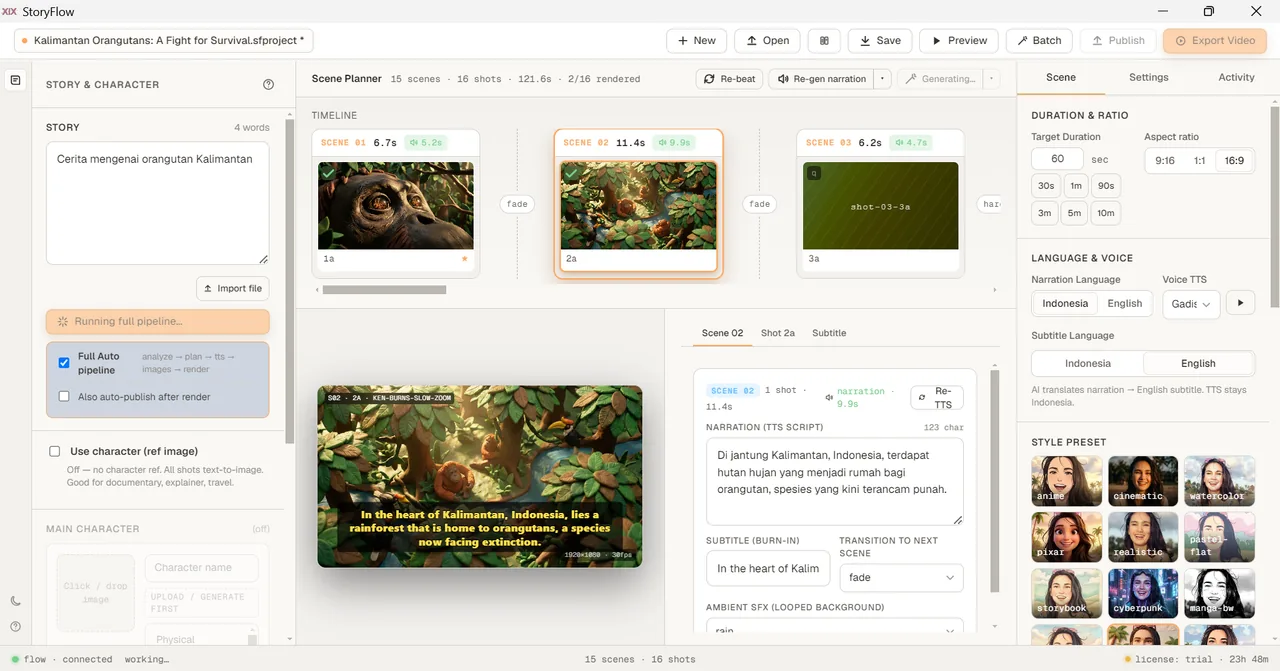Select the 90s duration preset
The image size is (1280, 671).
(1106, 186)
